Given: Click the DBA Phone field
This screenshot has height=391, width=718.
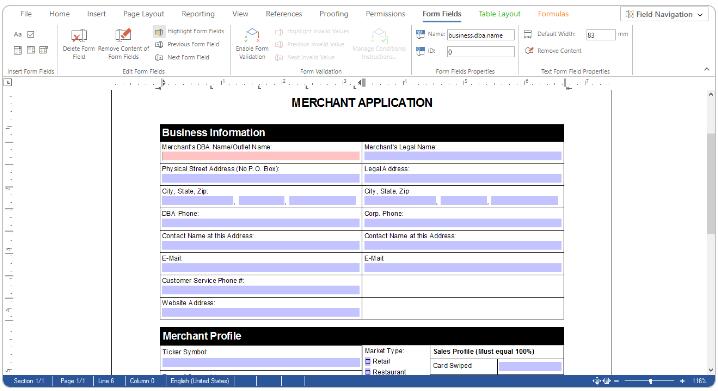Looking at the screenshot, I should click(x=261, y=223).
